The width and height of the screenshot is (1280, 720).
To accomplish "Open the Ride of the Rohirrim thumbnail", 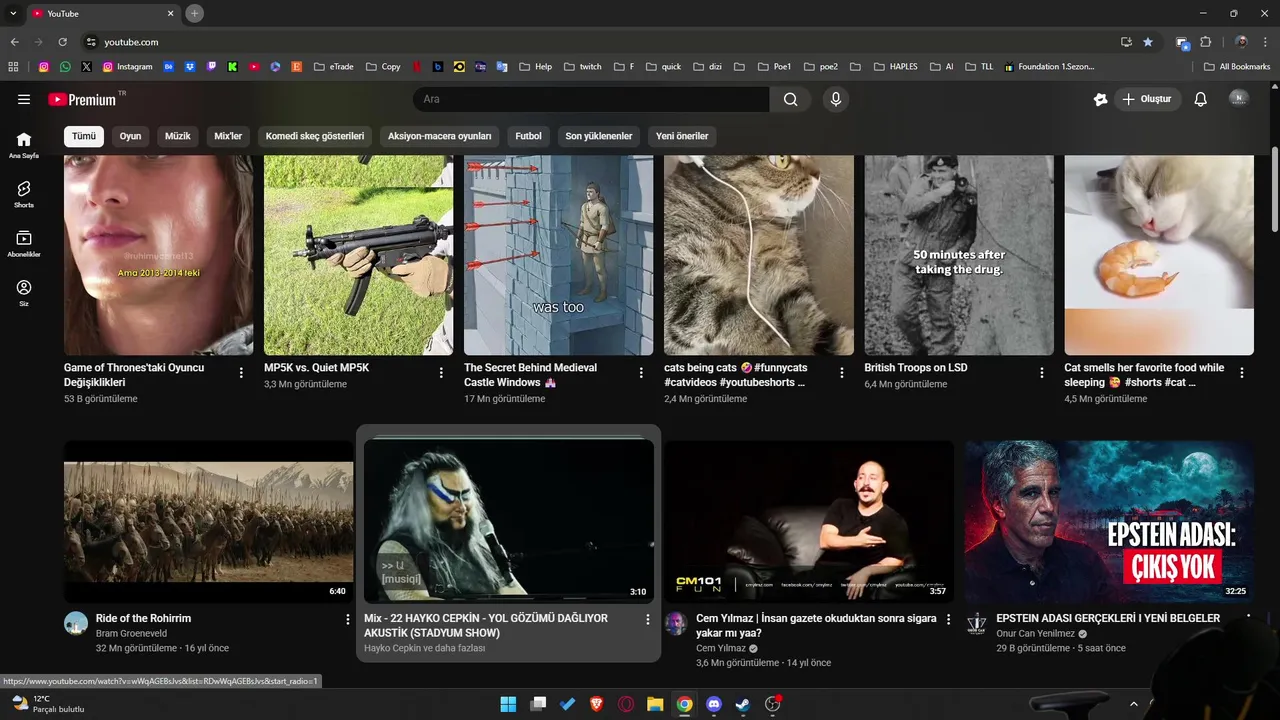I will [208, 522].
